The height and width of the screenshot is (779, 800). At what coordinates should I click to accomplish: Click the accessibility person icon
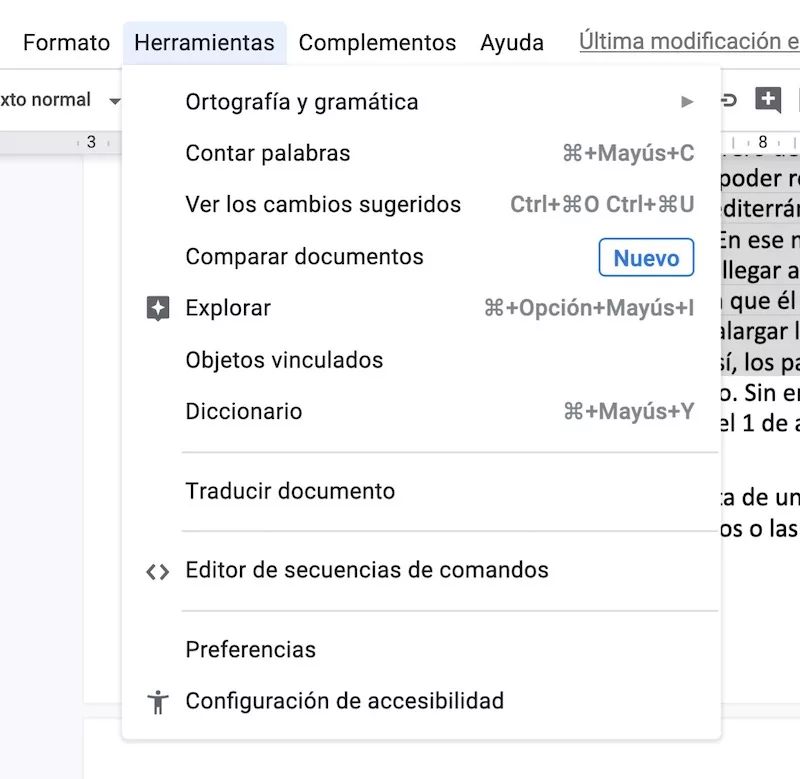pos(157,702)
